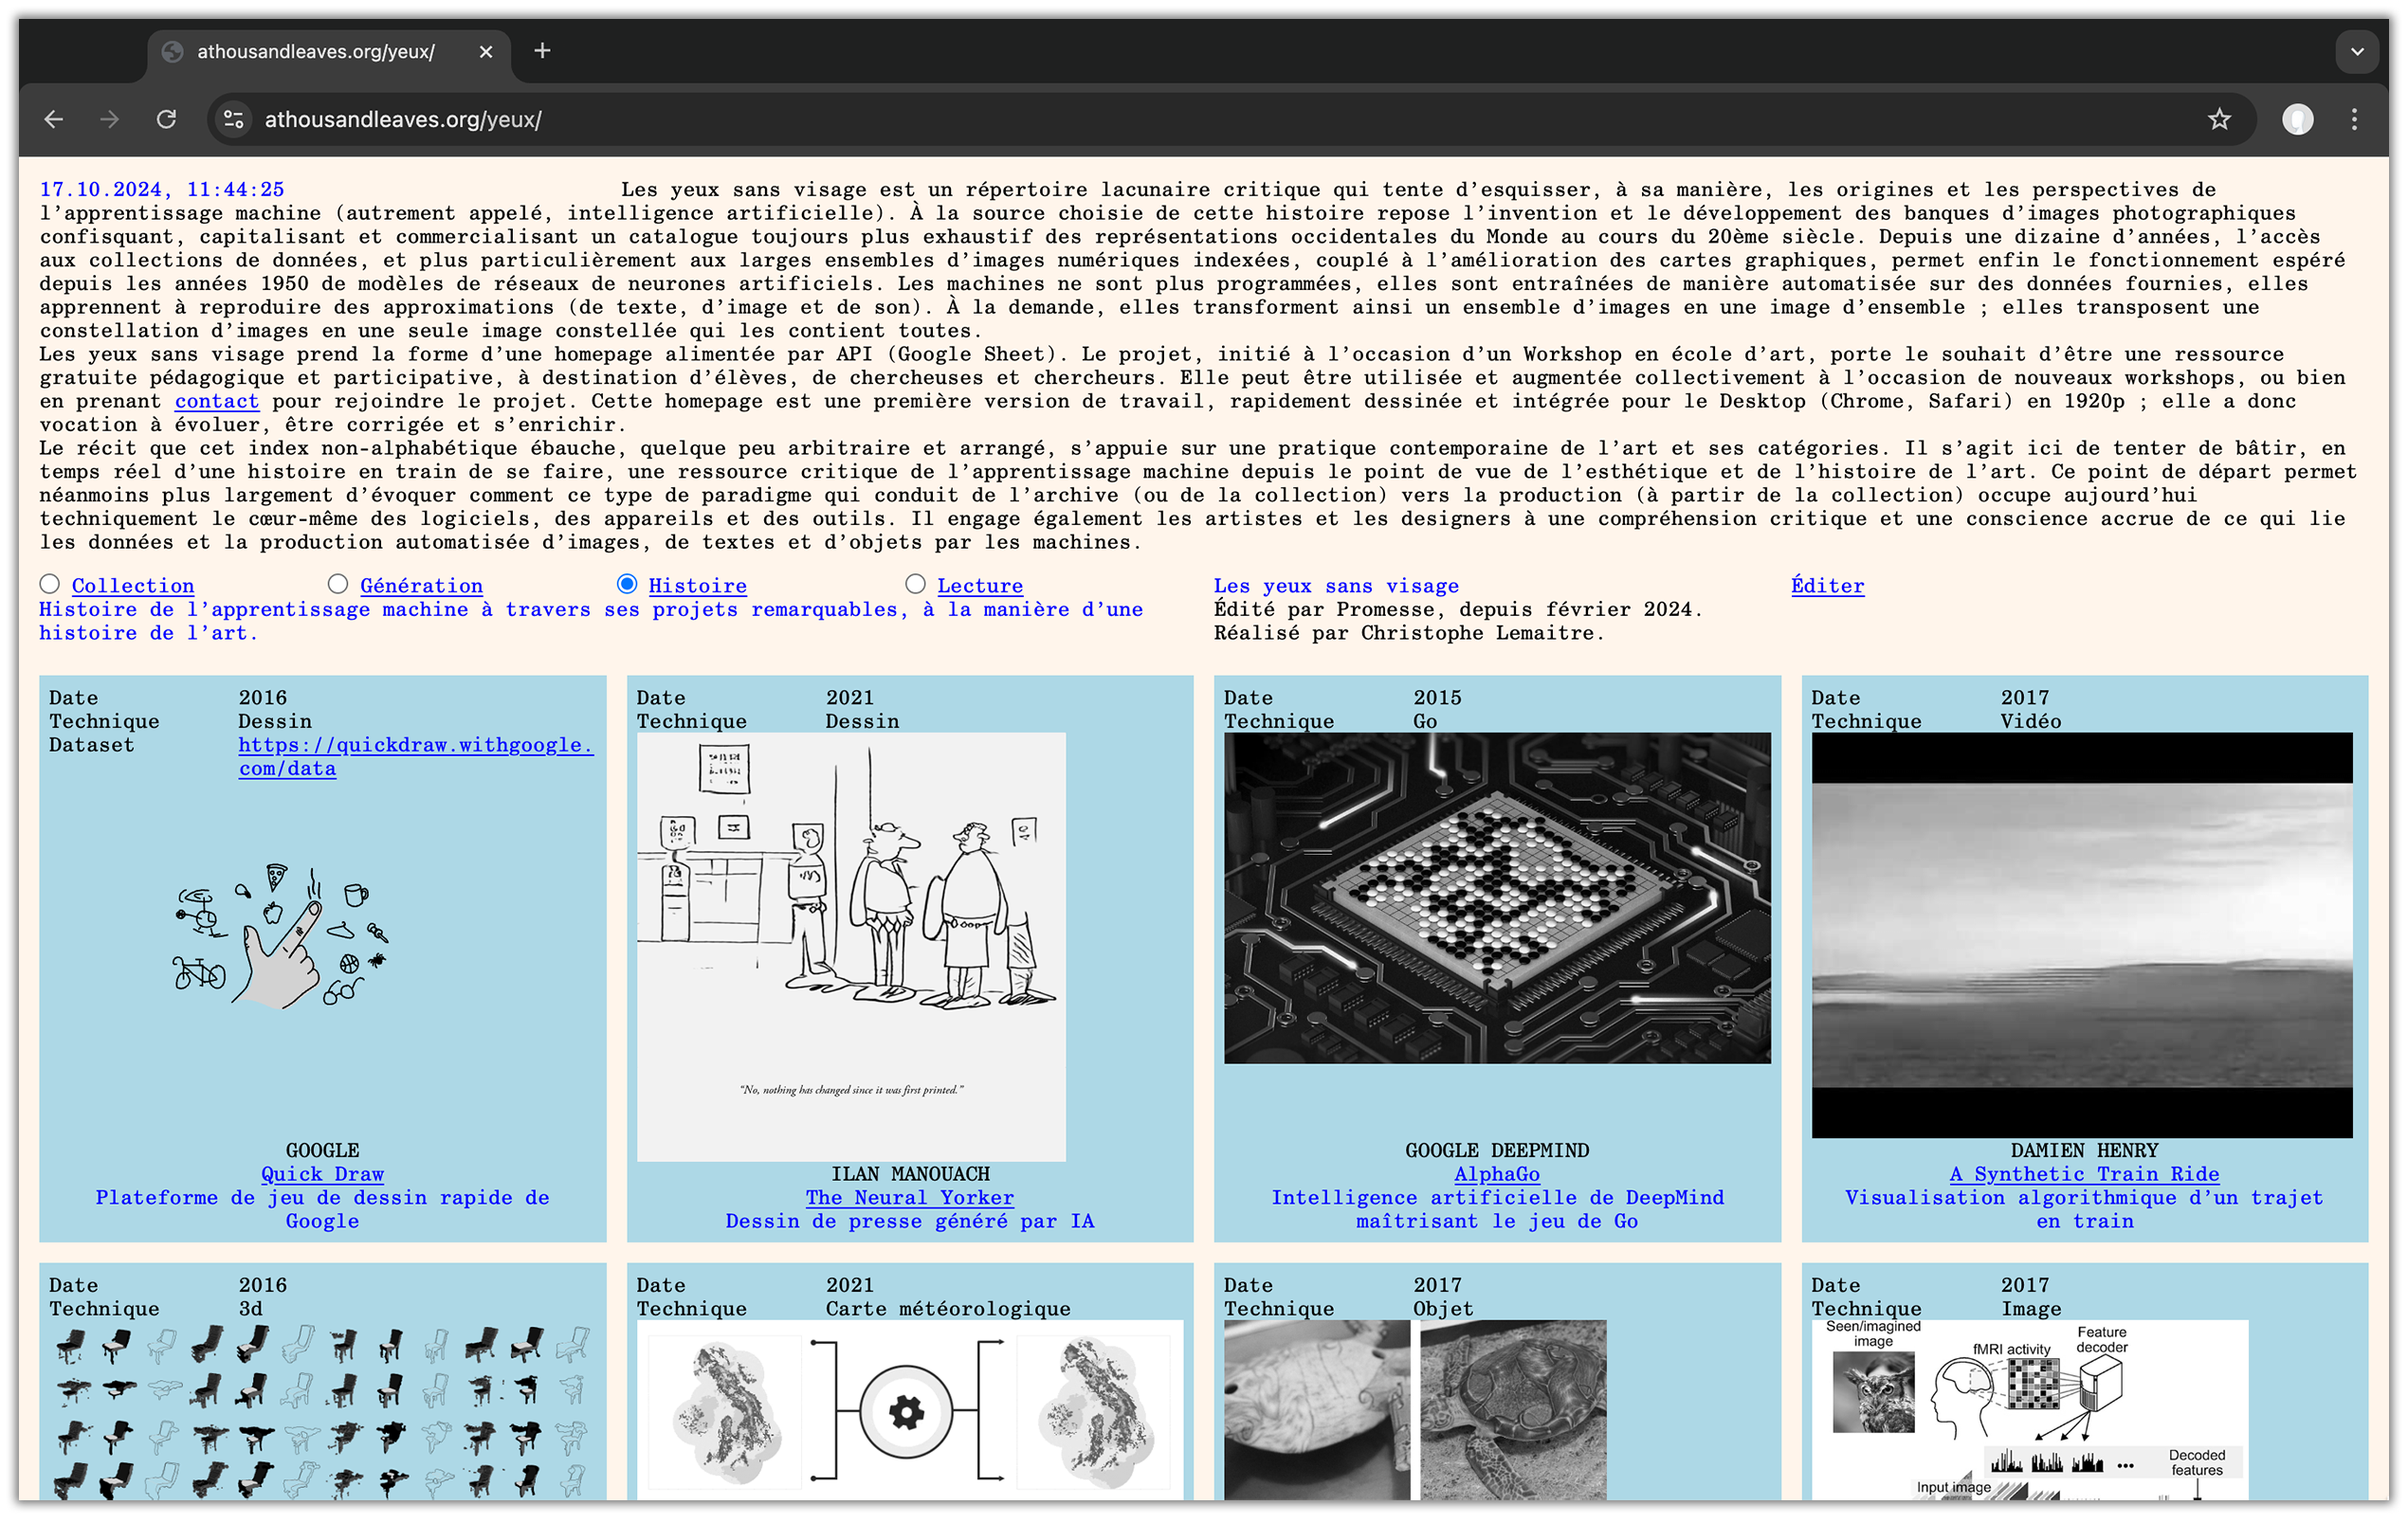Select the Génération radio button
The height and width of the screenshot is (1523, 2408).
coord(338,584)
